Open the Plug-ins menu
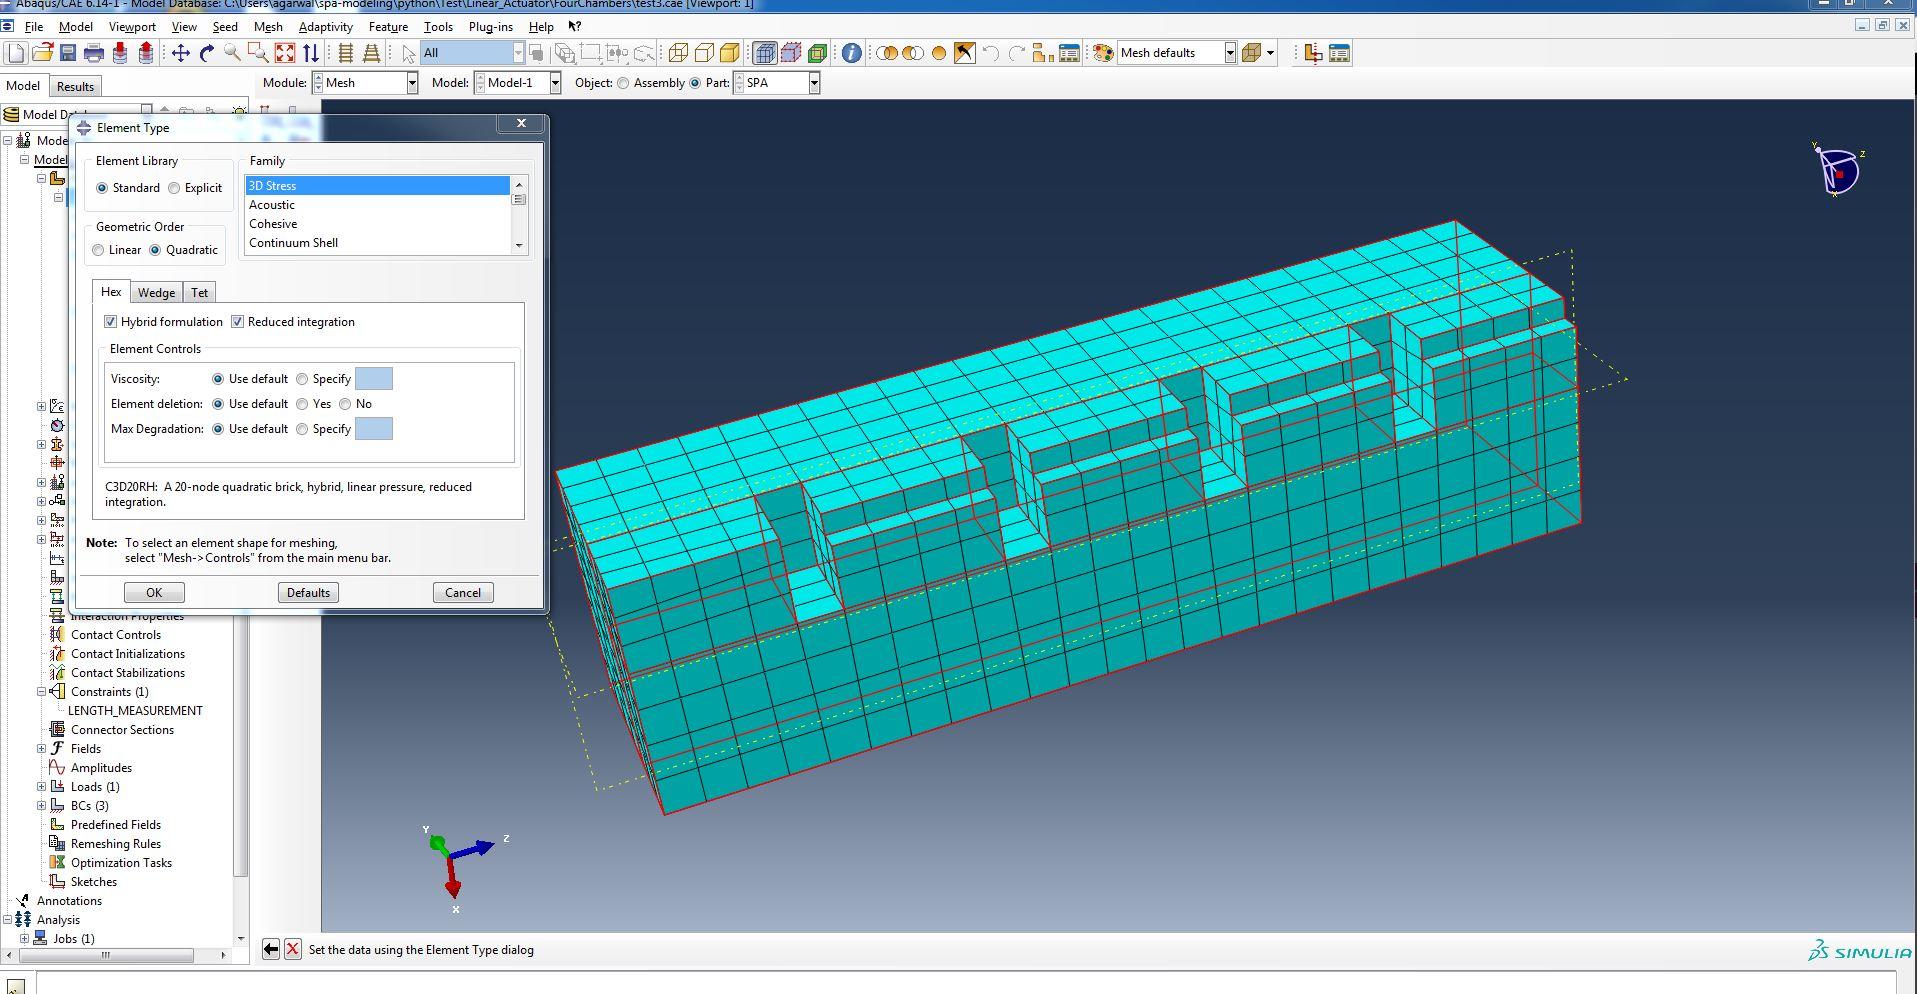This screenshot has width=1917, height=994. [490, 27]
